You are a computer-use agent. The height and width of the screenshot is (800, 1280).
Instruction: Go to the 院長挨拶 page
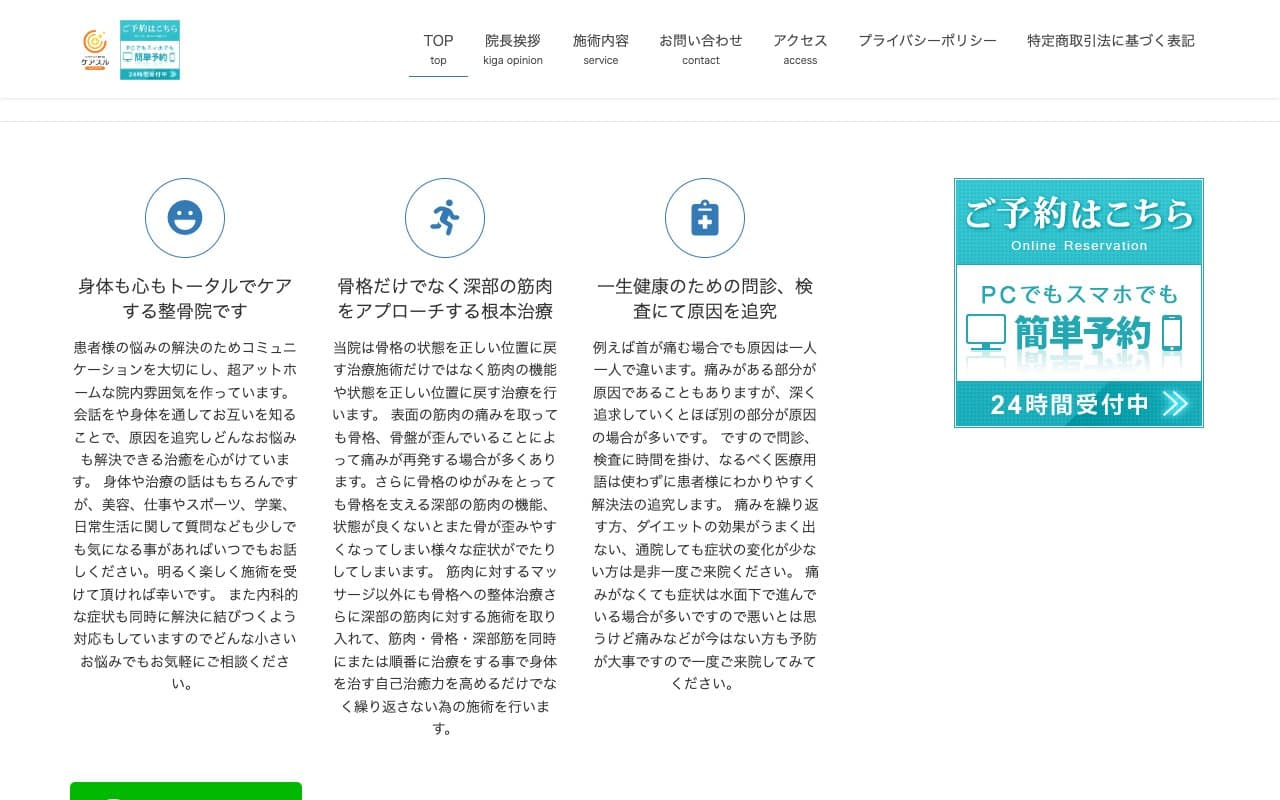pyautogui.click(x=513, y=41)
